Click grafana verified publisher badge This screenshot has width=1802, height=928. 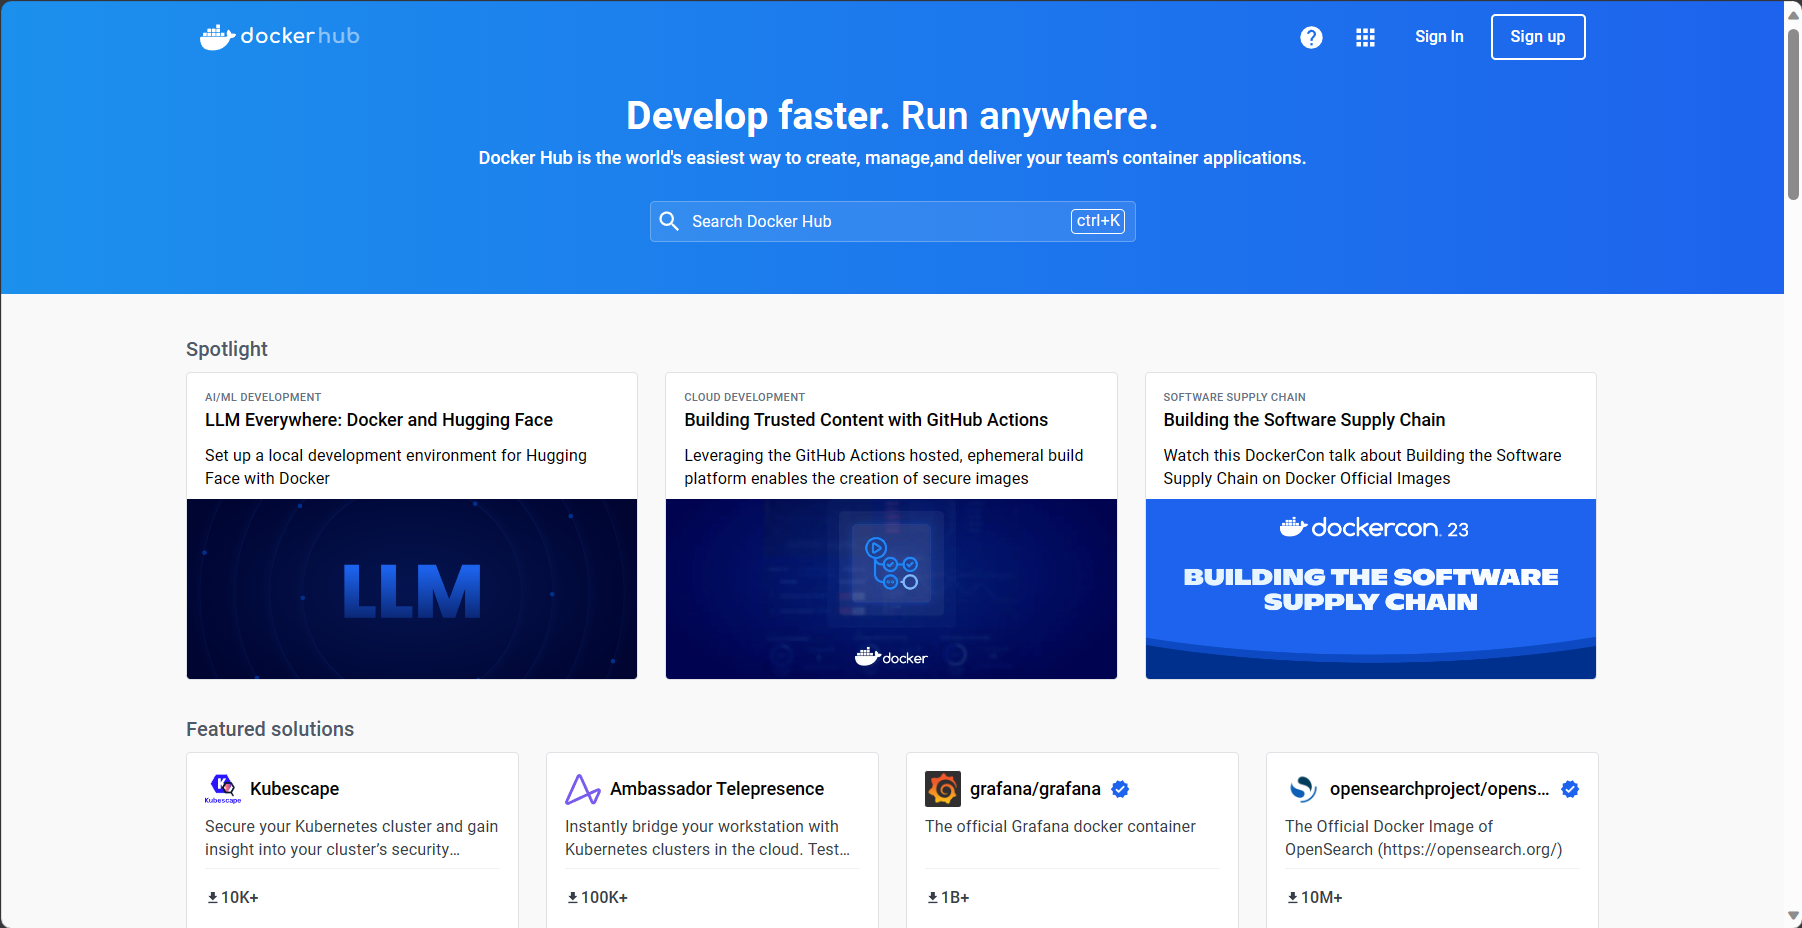tap(1120, 789)
